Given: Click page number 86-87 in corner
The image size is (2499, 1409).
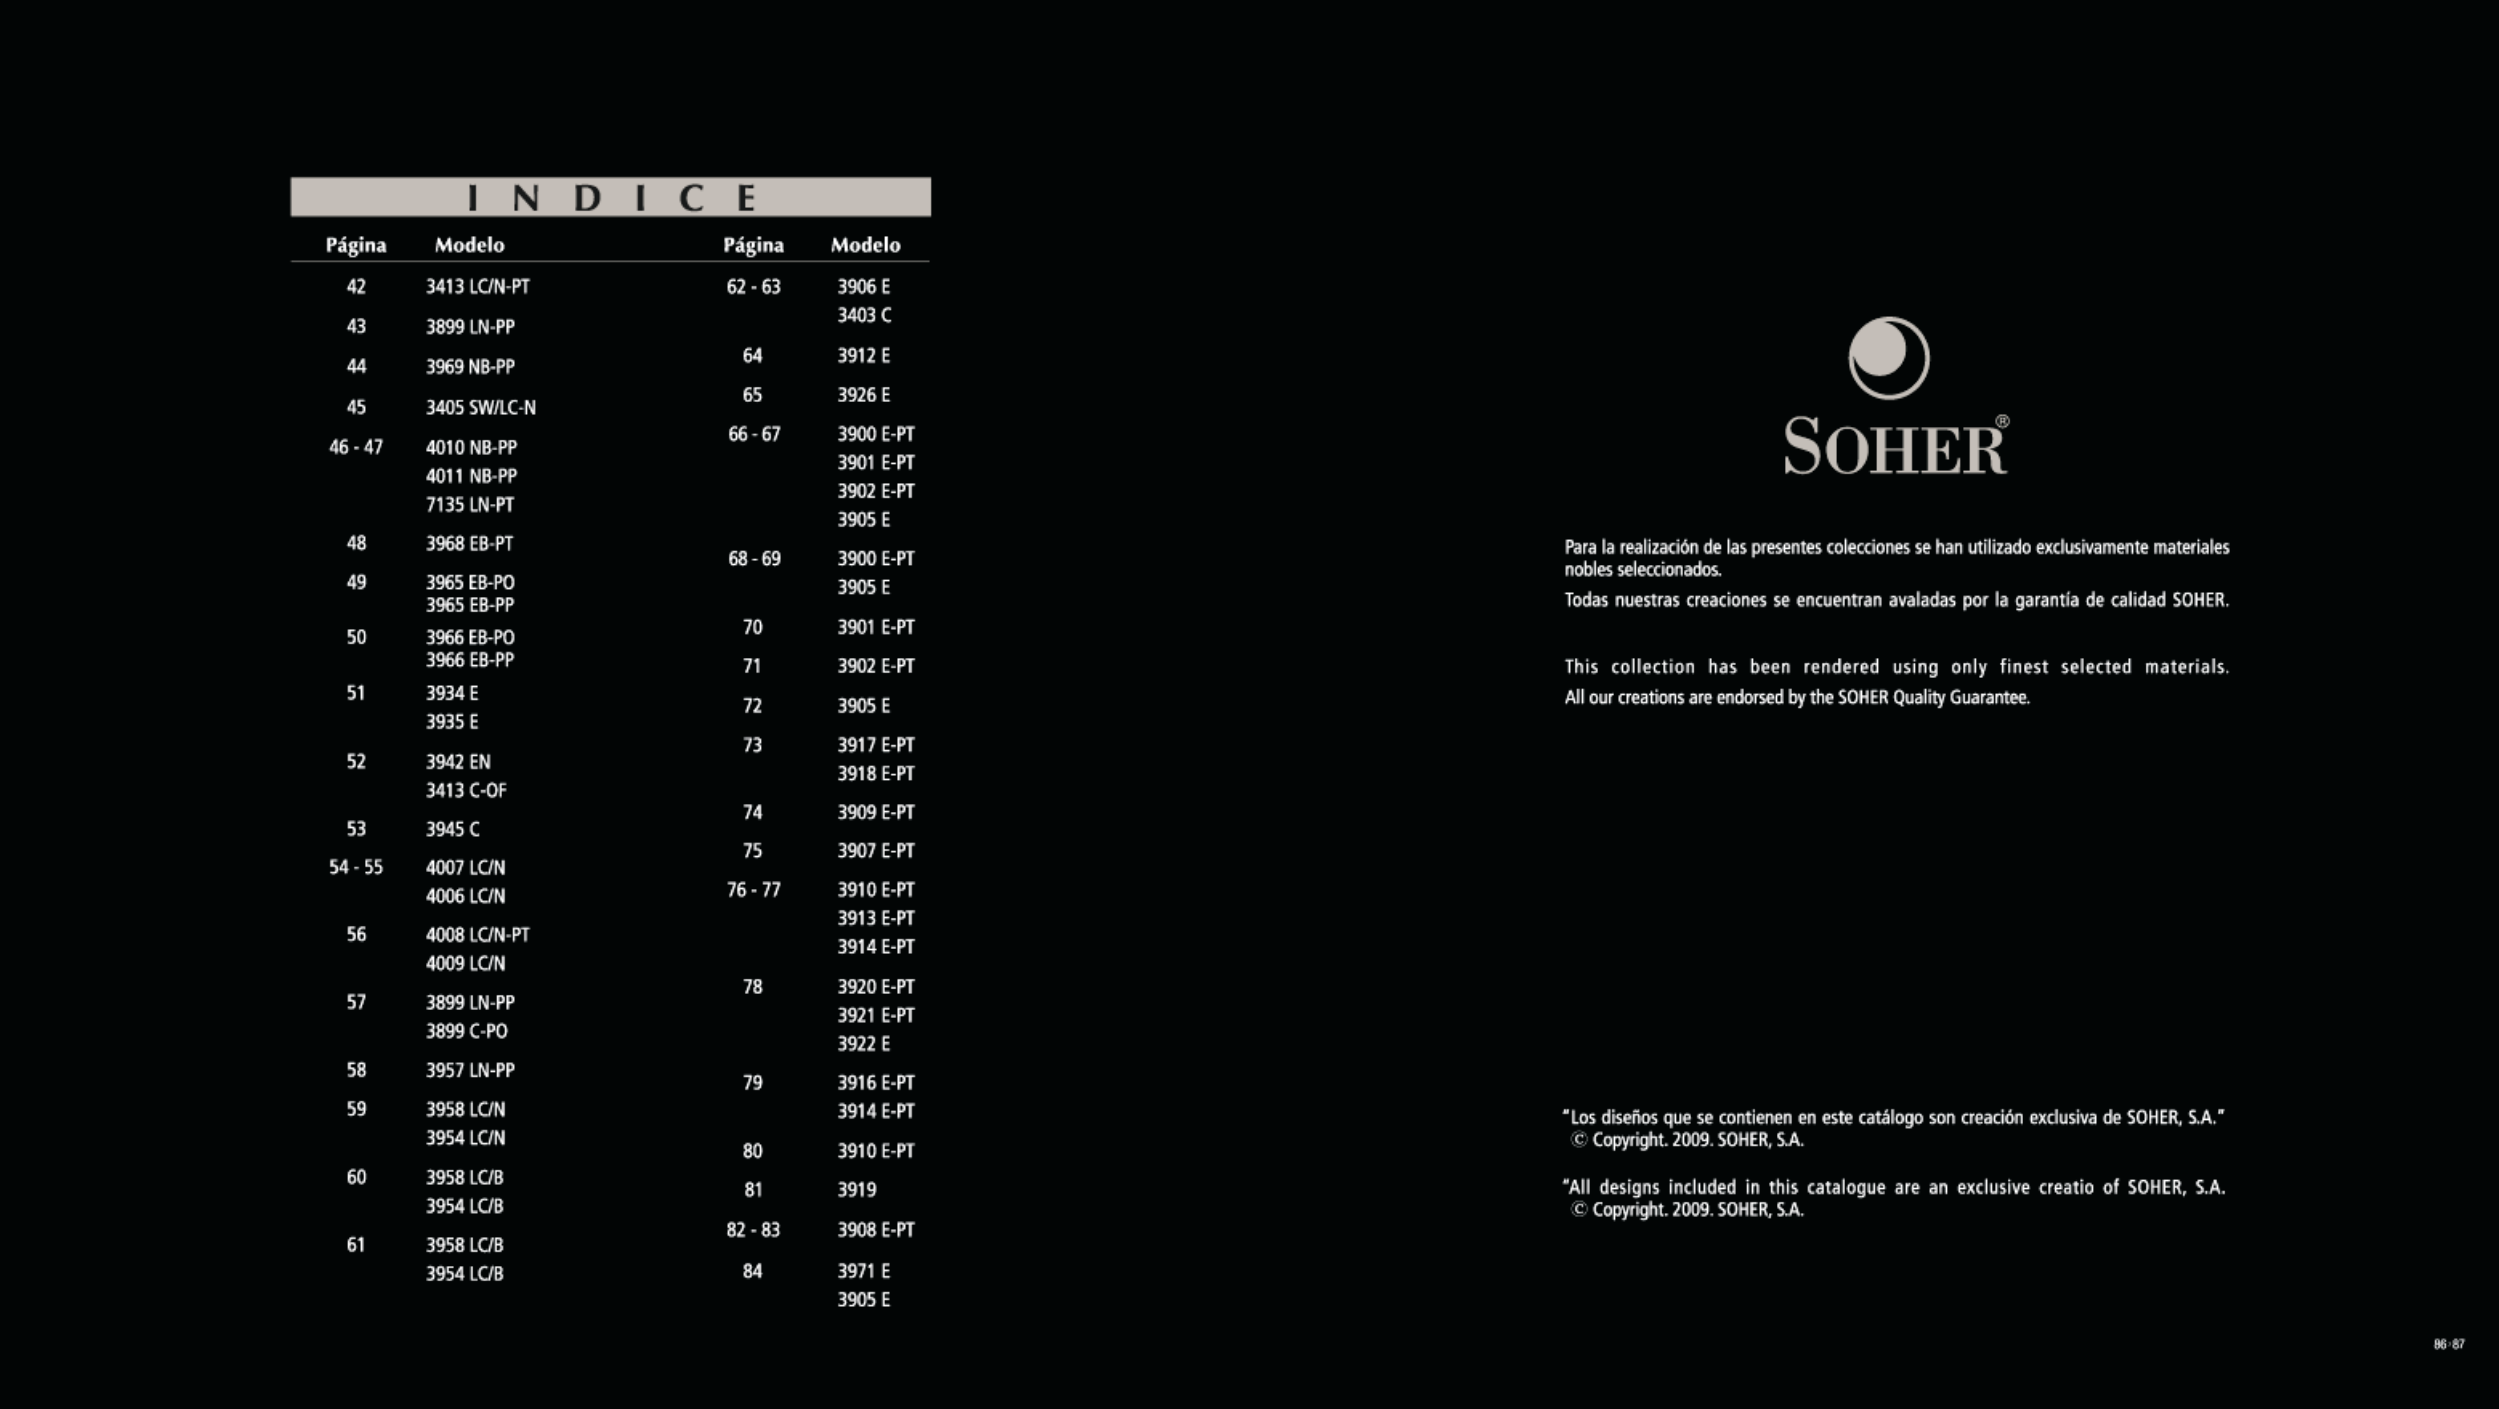Looking at the screenshot, I should pos(2448,1344).
